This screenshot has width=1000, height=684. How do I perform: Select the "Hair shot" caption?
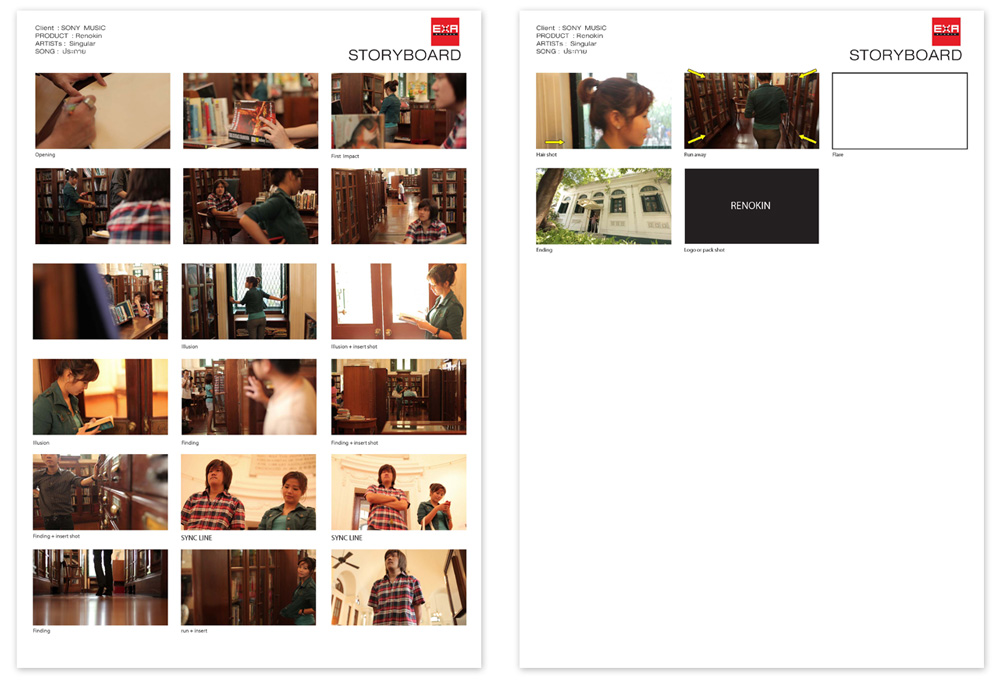click(x=547, y=155)
